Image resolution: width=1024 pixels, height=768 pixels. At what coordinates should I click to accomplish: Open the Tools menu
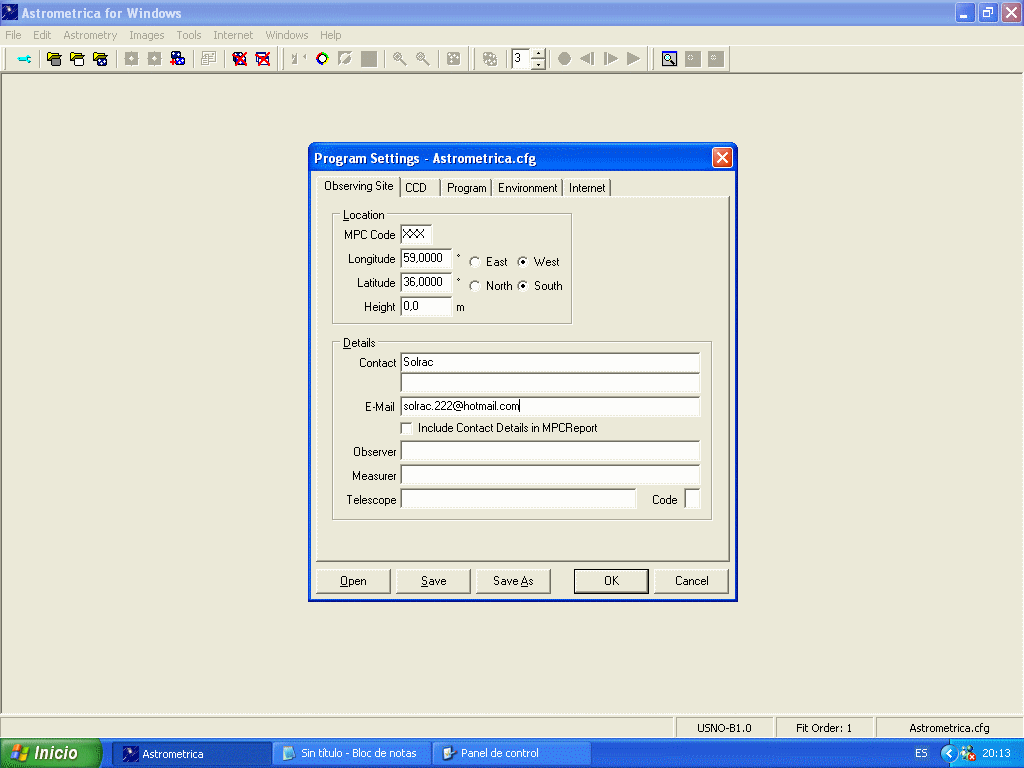pos(189,35)
